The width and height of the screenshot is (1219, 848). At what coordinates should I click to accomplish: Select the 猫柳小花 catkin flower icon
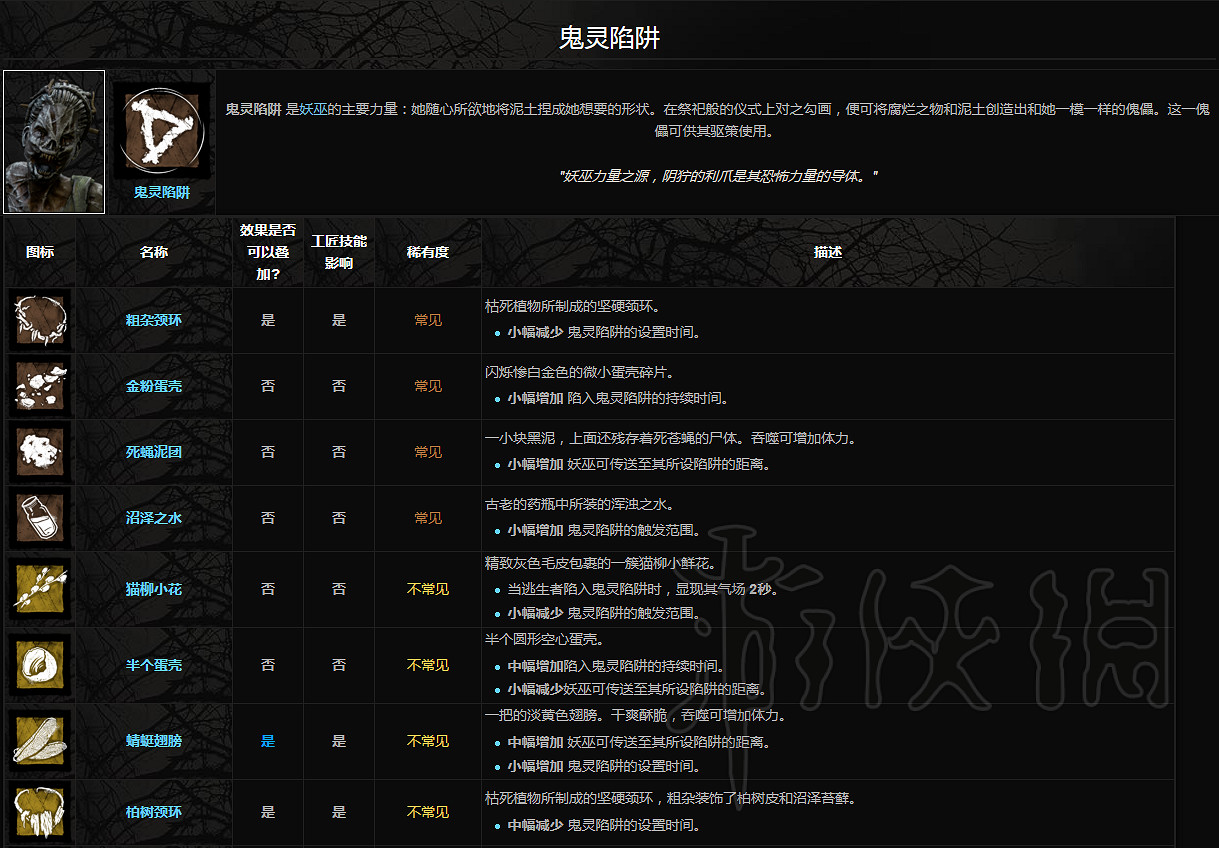click(39, 589)
